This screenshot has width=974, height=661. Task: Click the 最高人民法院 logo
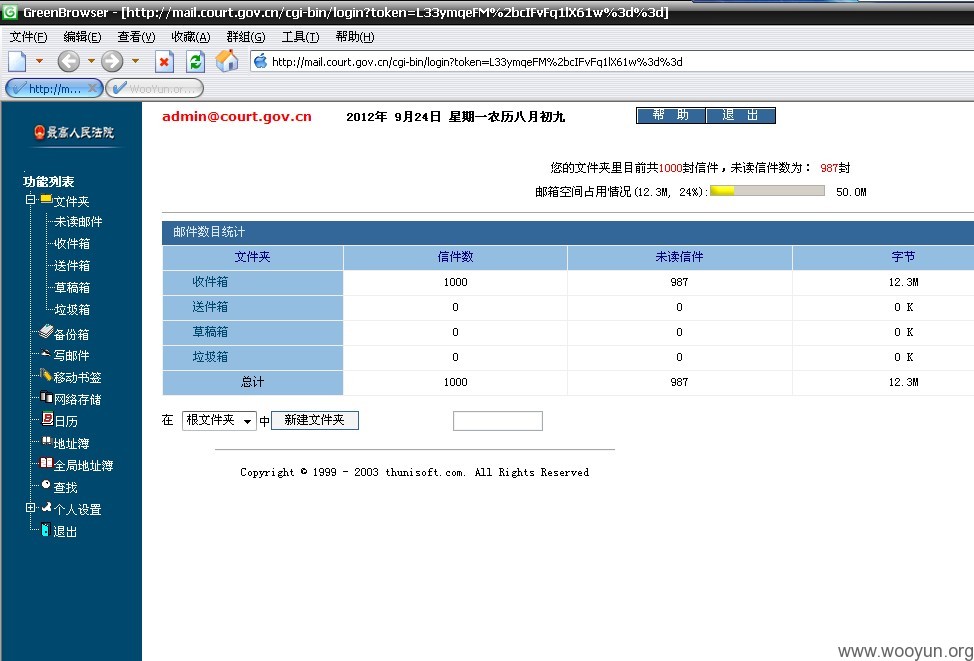pyautogui.click(x=73, y=132)
